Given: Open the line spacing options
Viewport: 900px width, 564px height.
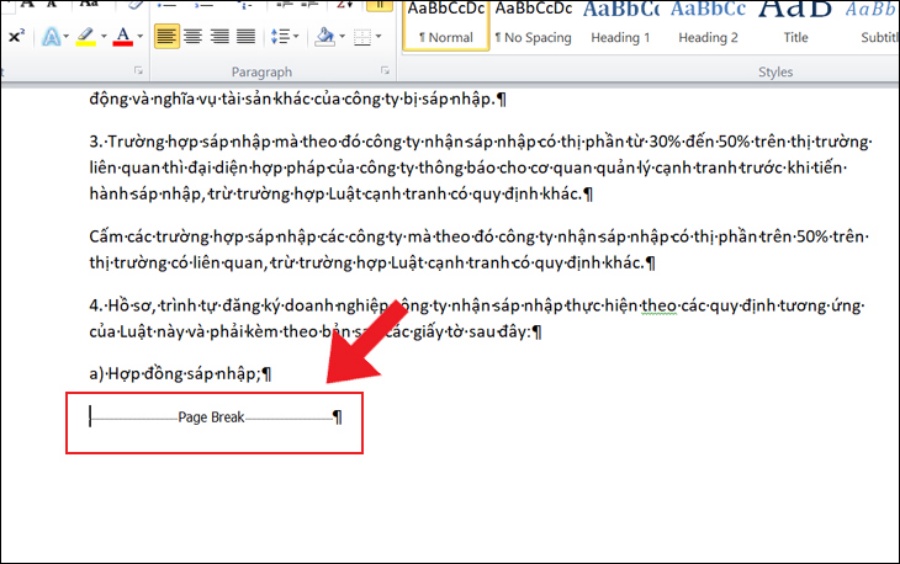Looking at the screenshot, I should pyautogui.click(x=283, y=37).
